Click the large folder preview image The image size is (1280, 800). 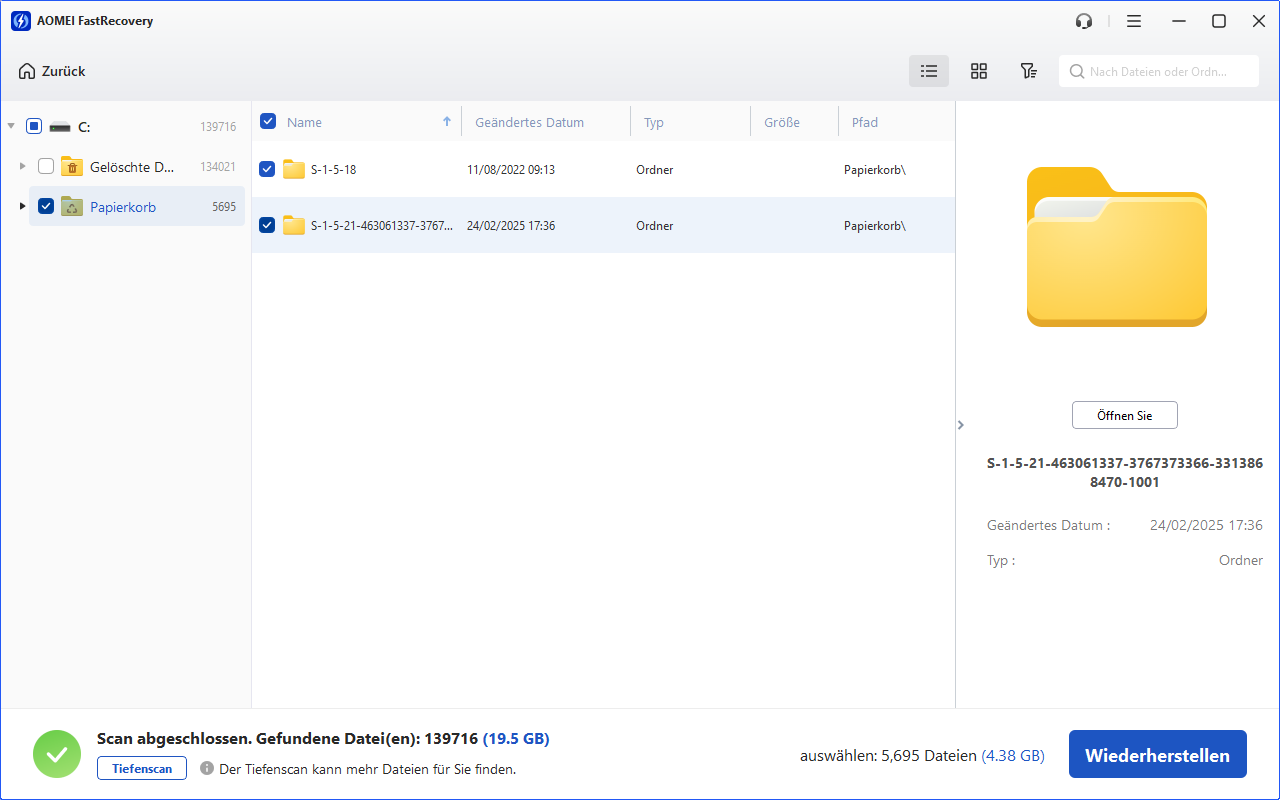click(x=1117, y=247)
